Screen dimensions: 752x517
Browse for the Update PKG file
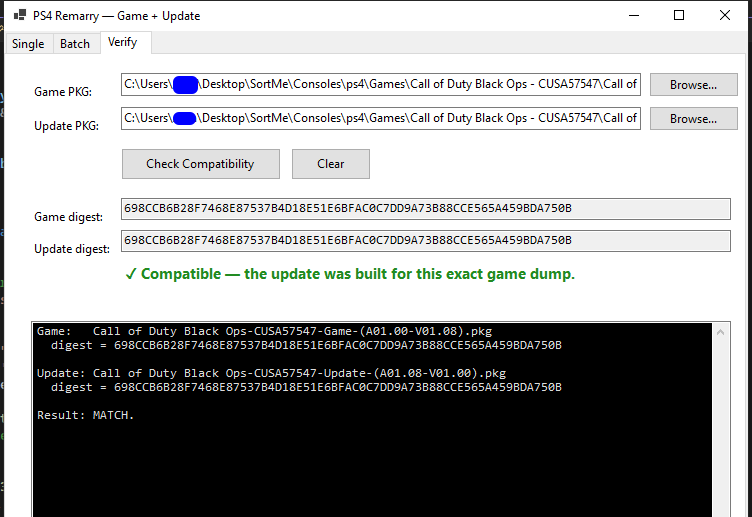click(693, 118)
